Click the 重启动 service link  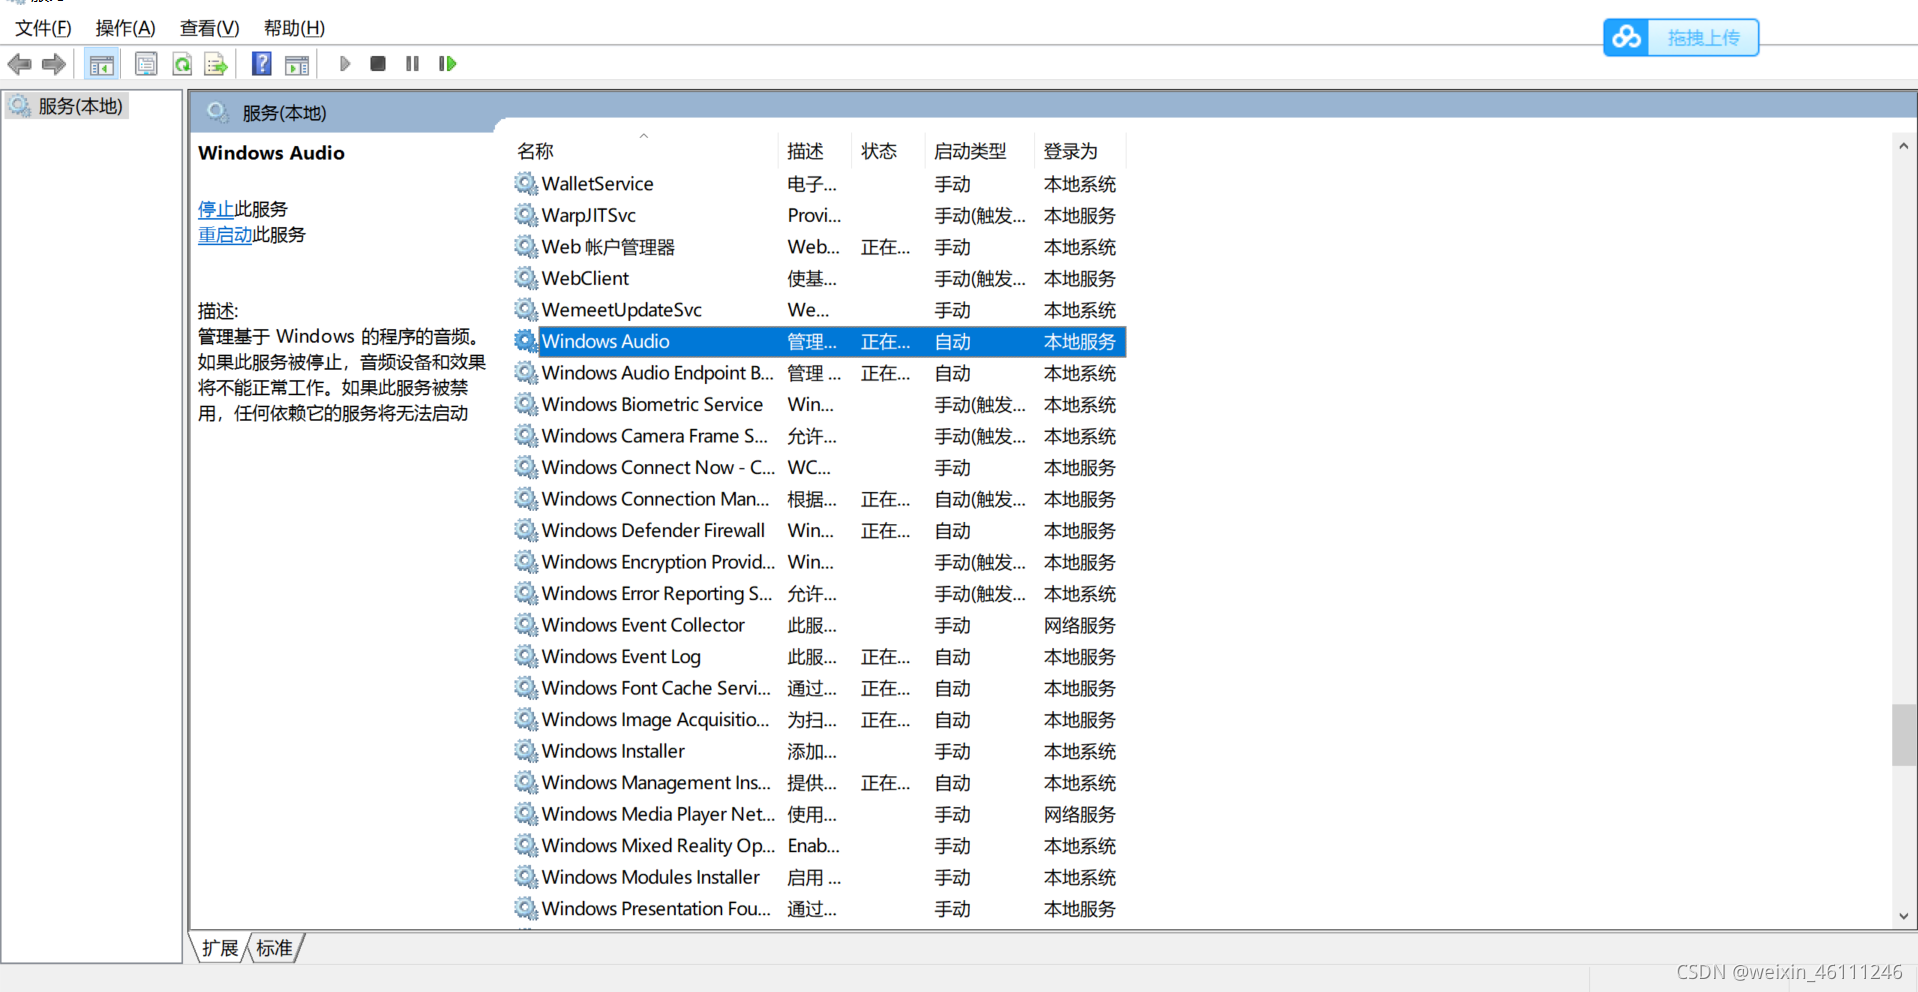coord(225,235)
